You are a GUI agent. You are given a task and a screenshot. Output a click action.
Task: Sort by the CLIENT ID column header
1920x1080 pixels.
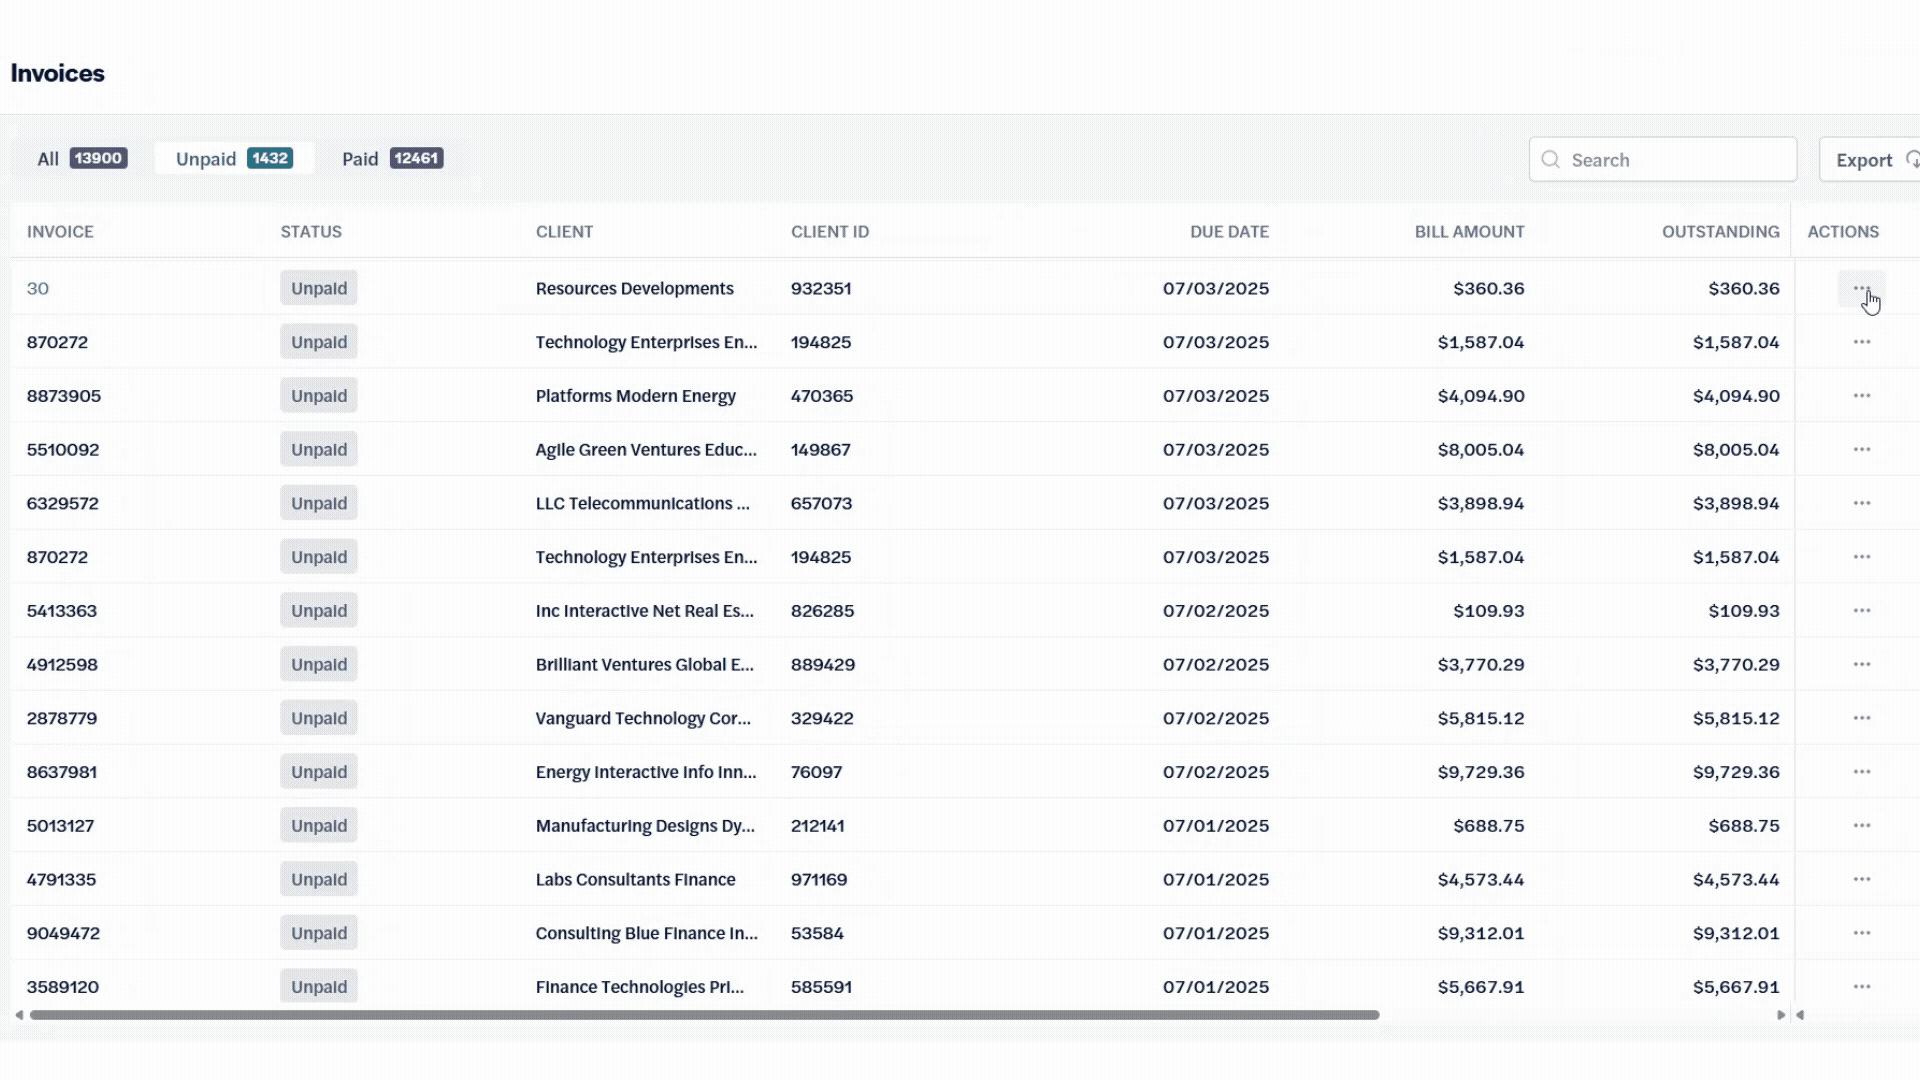(830, 232)
